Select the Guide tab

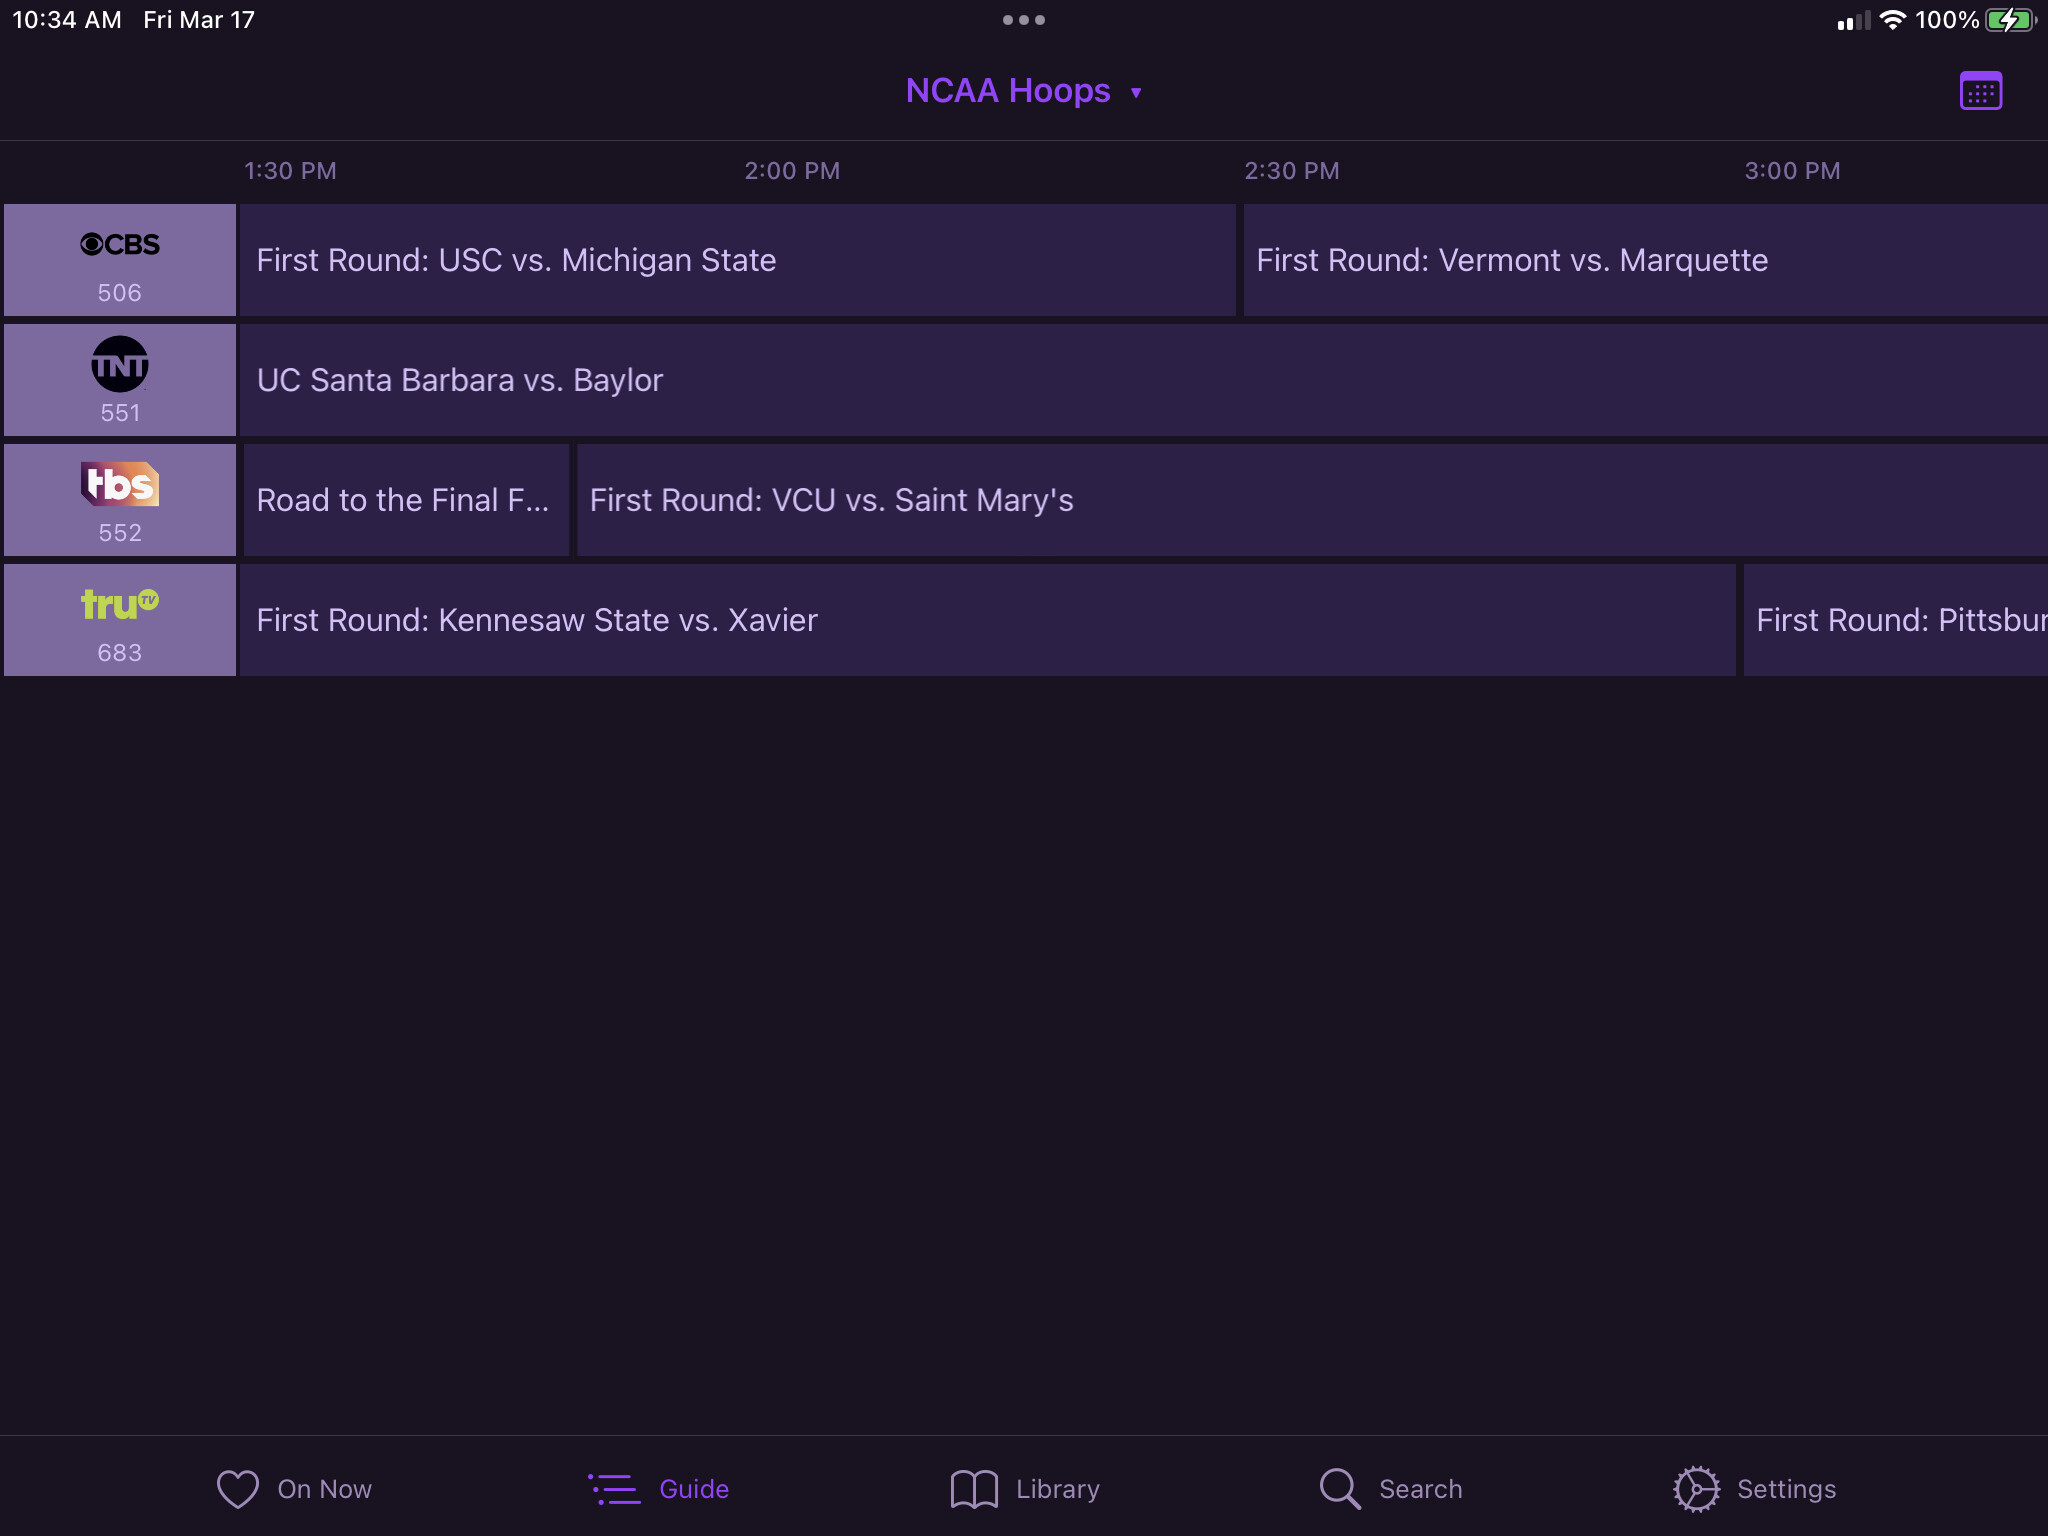[660, 1488]
